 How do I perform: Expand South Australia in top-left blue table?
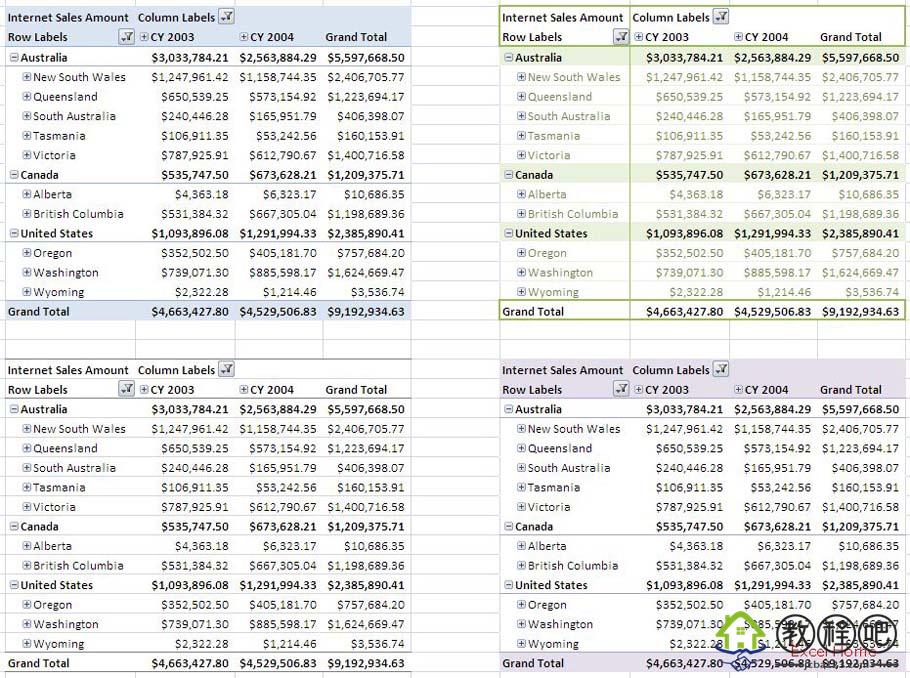click(27, 116)
